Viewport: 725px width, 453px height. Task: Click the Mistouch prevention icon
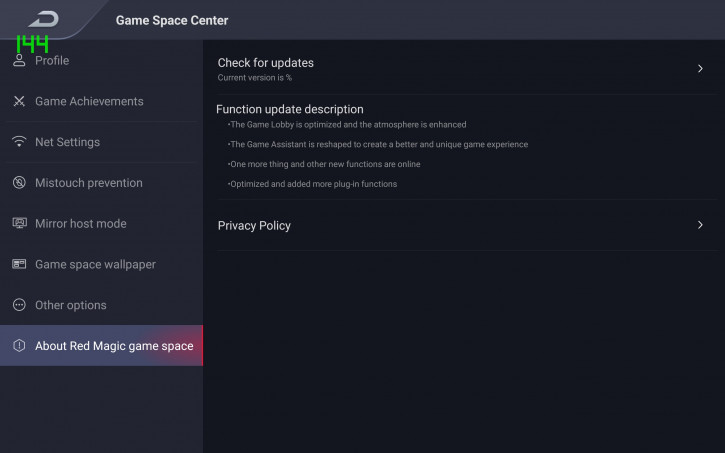pos(19,183)
